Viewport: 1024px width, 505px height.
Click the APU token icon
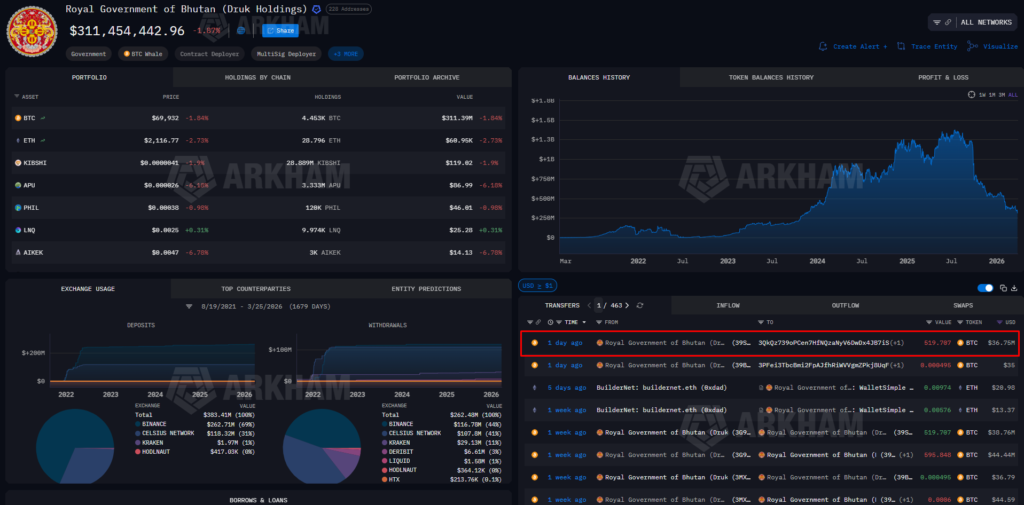click(x=18, y=185)
